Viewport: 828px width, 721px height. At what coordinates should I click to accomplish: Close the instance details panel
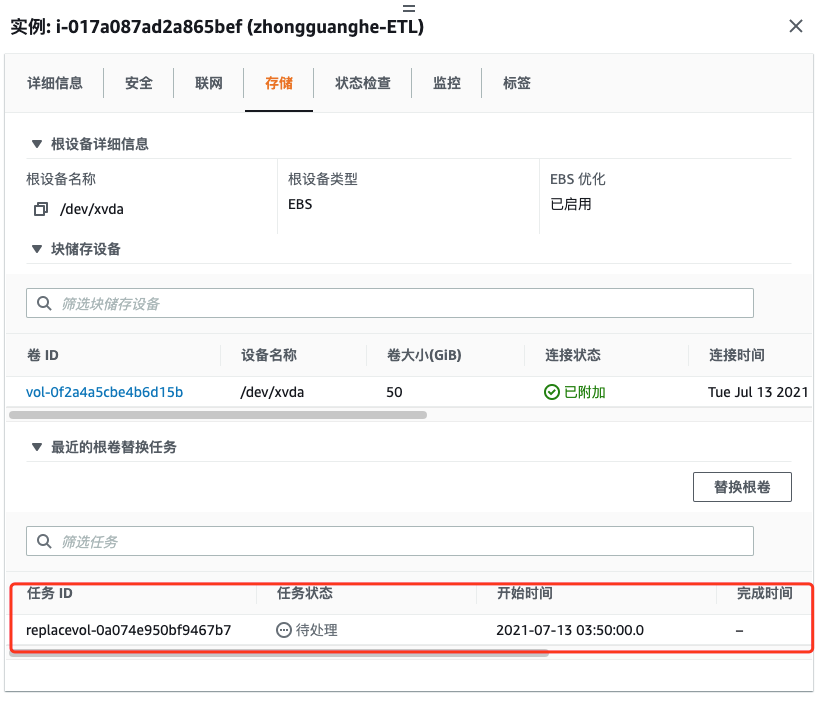[x=796, y=26]
